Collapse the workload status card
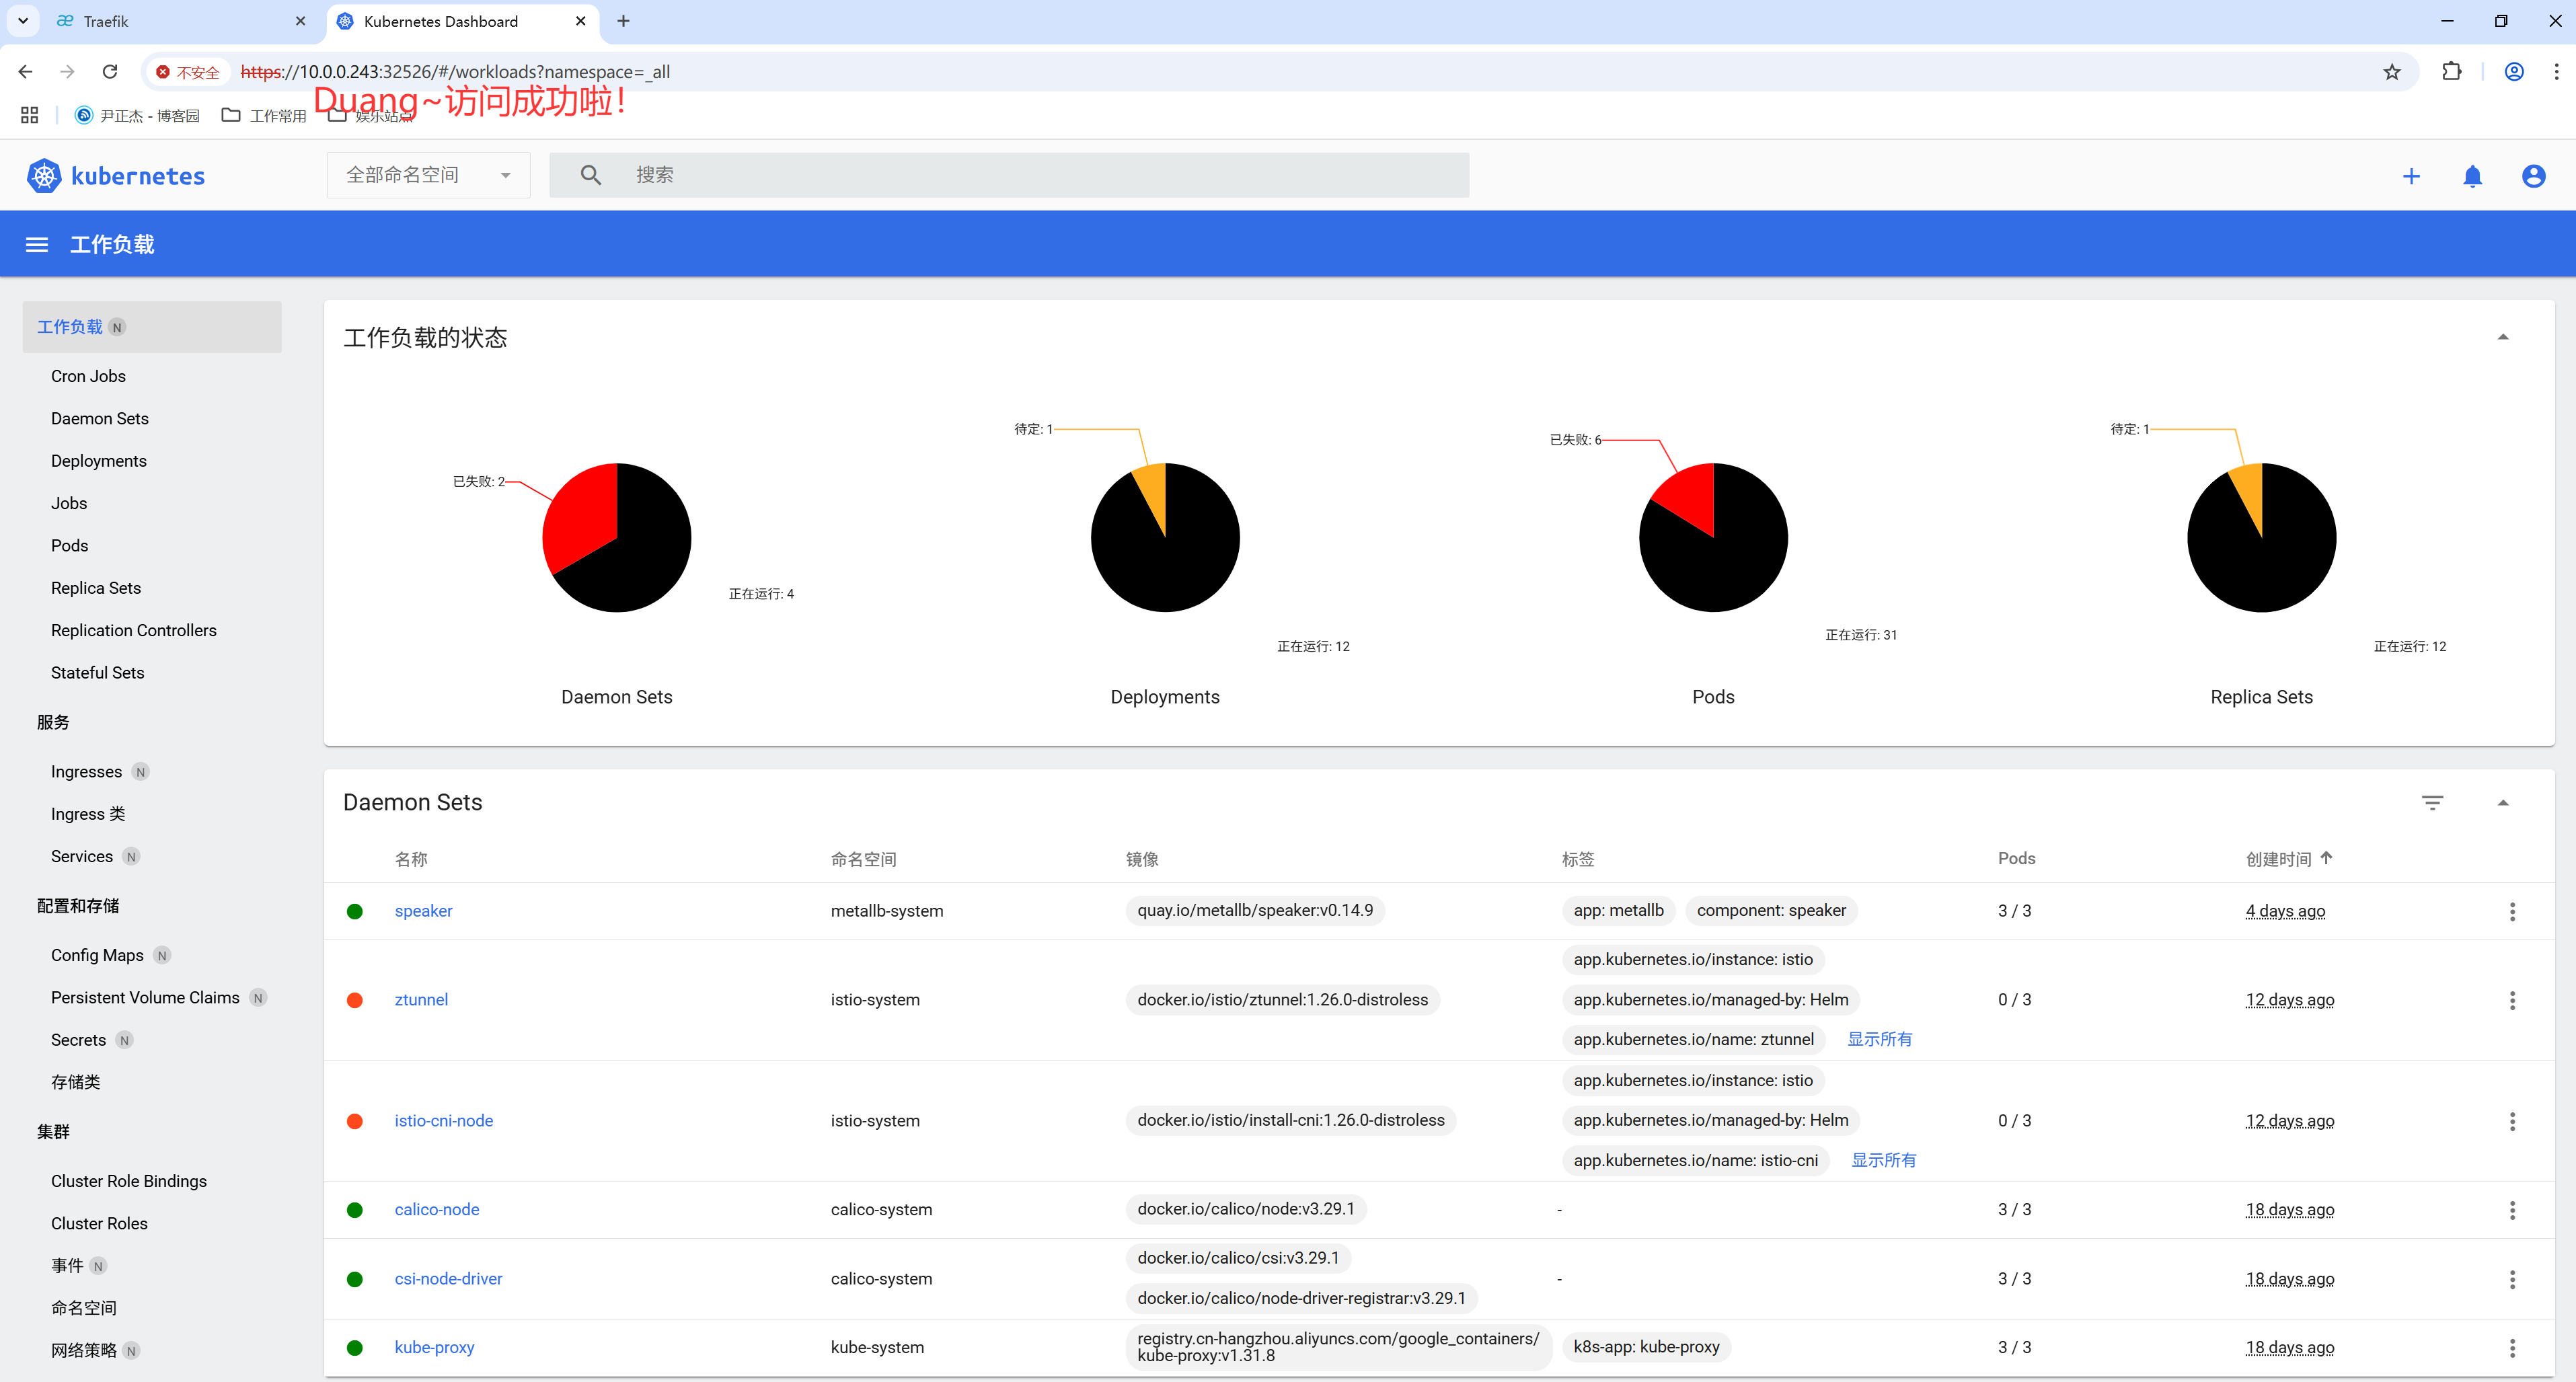The image size is (2576, 1382). pos(2503,337)
